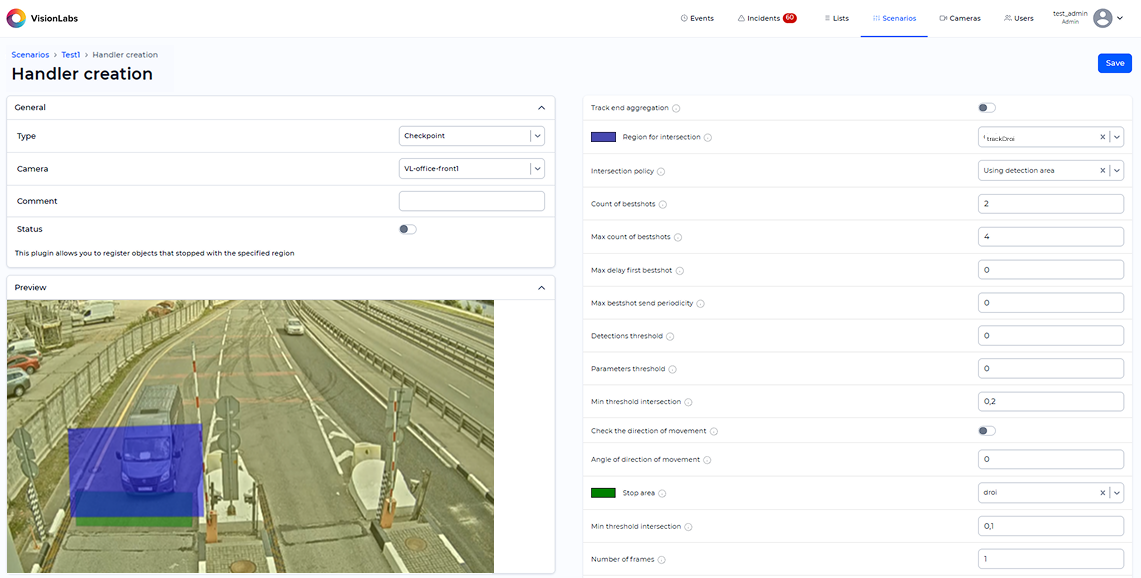Collapse the Preview panel

tap(541, 288)
